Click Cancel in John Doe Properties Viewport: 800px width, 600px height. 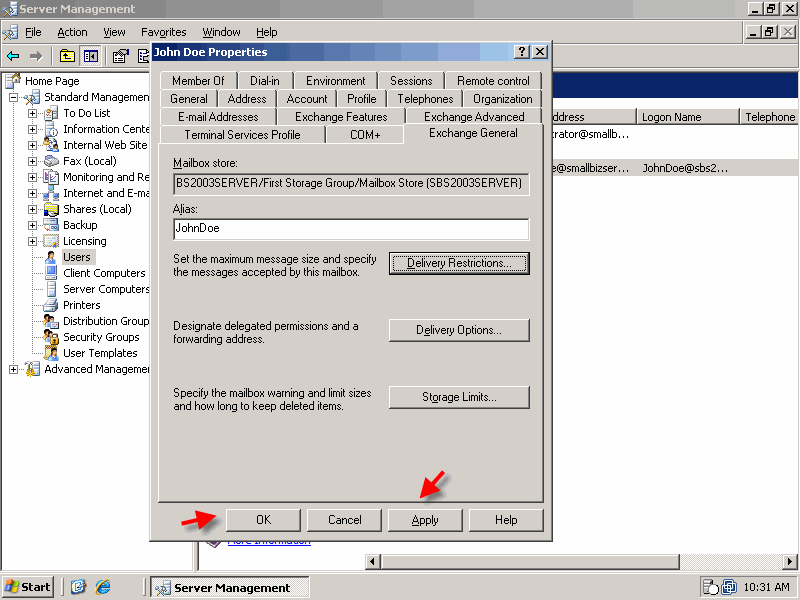(344, 520)
